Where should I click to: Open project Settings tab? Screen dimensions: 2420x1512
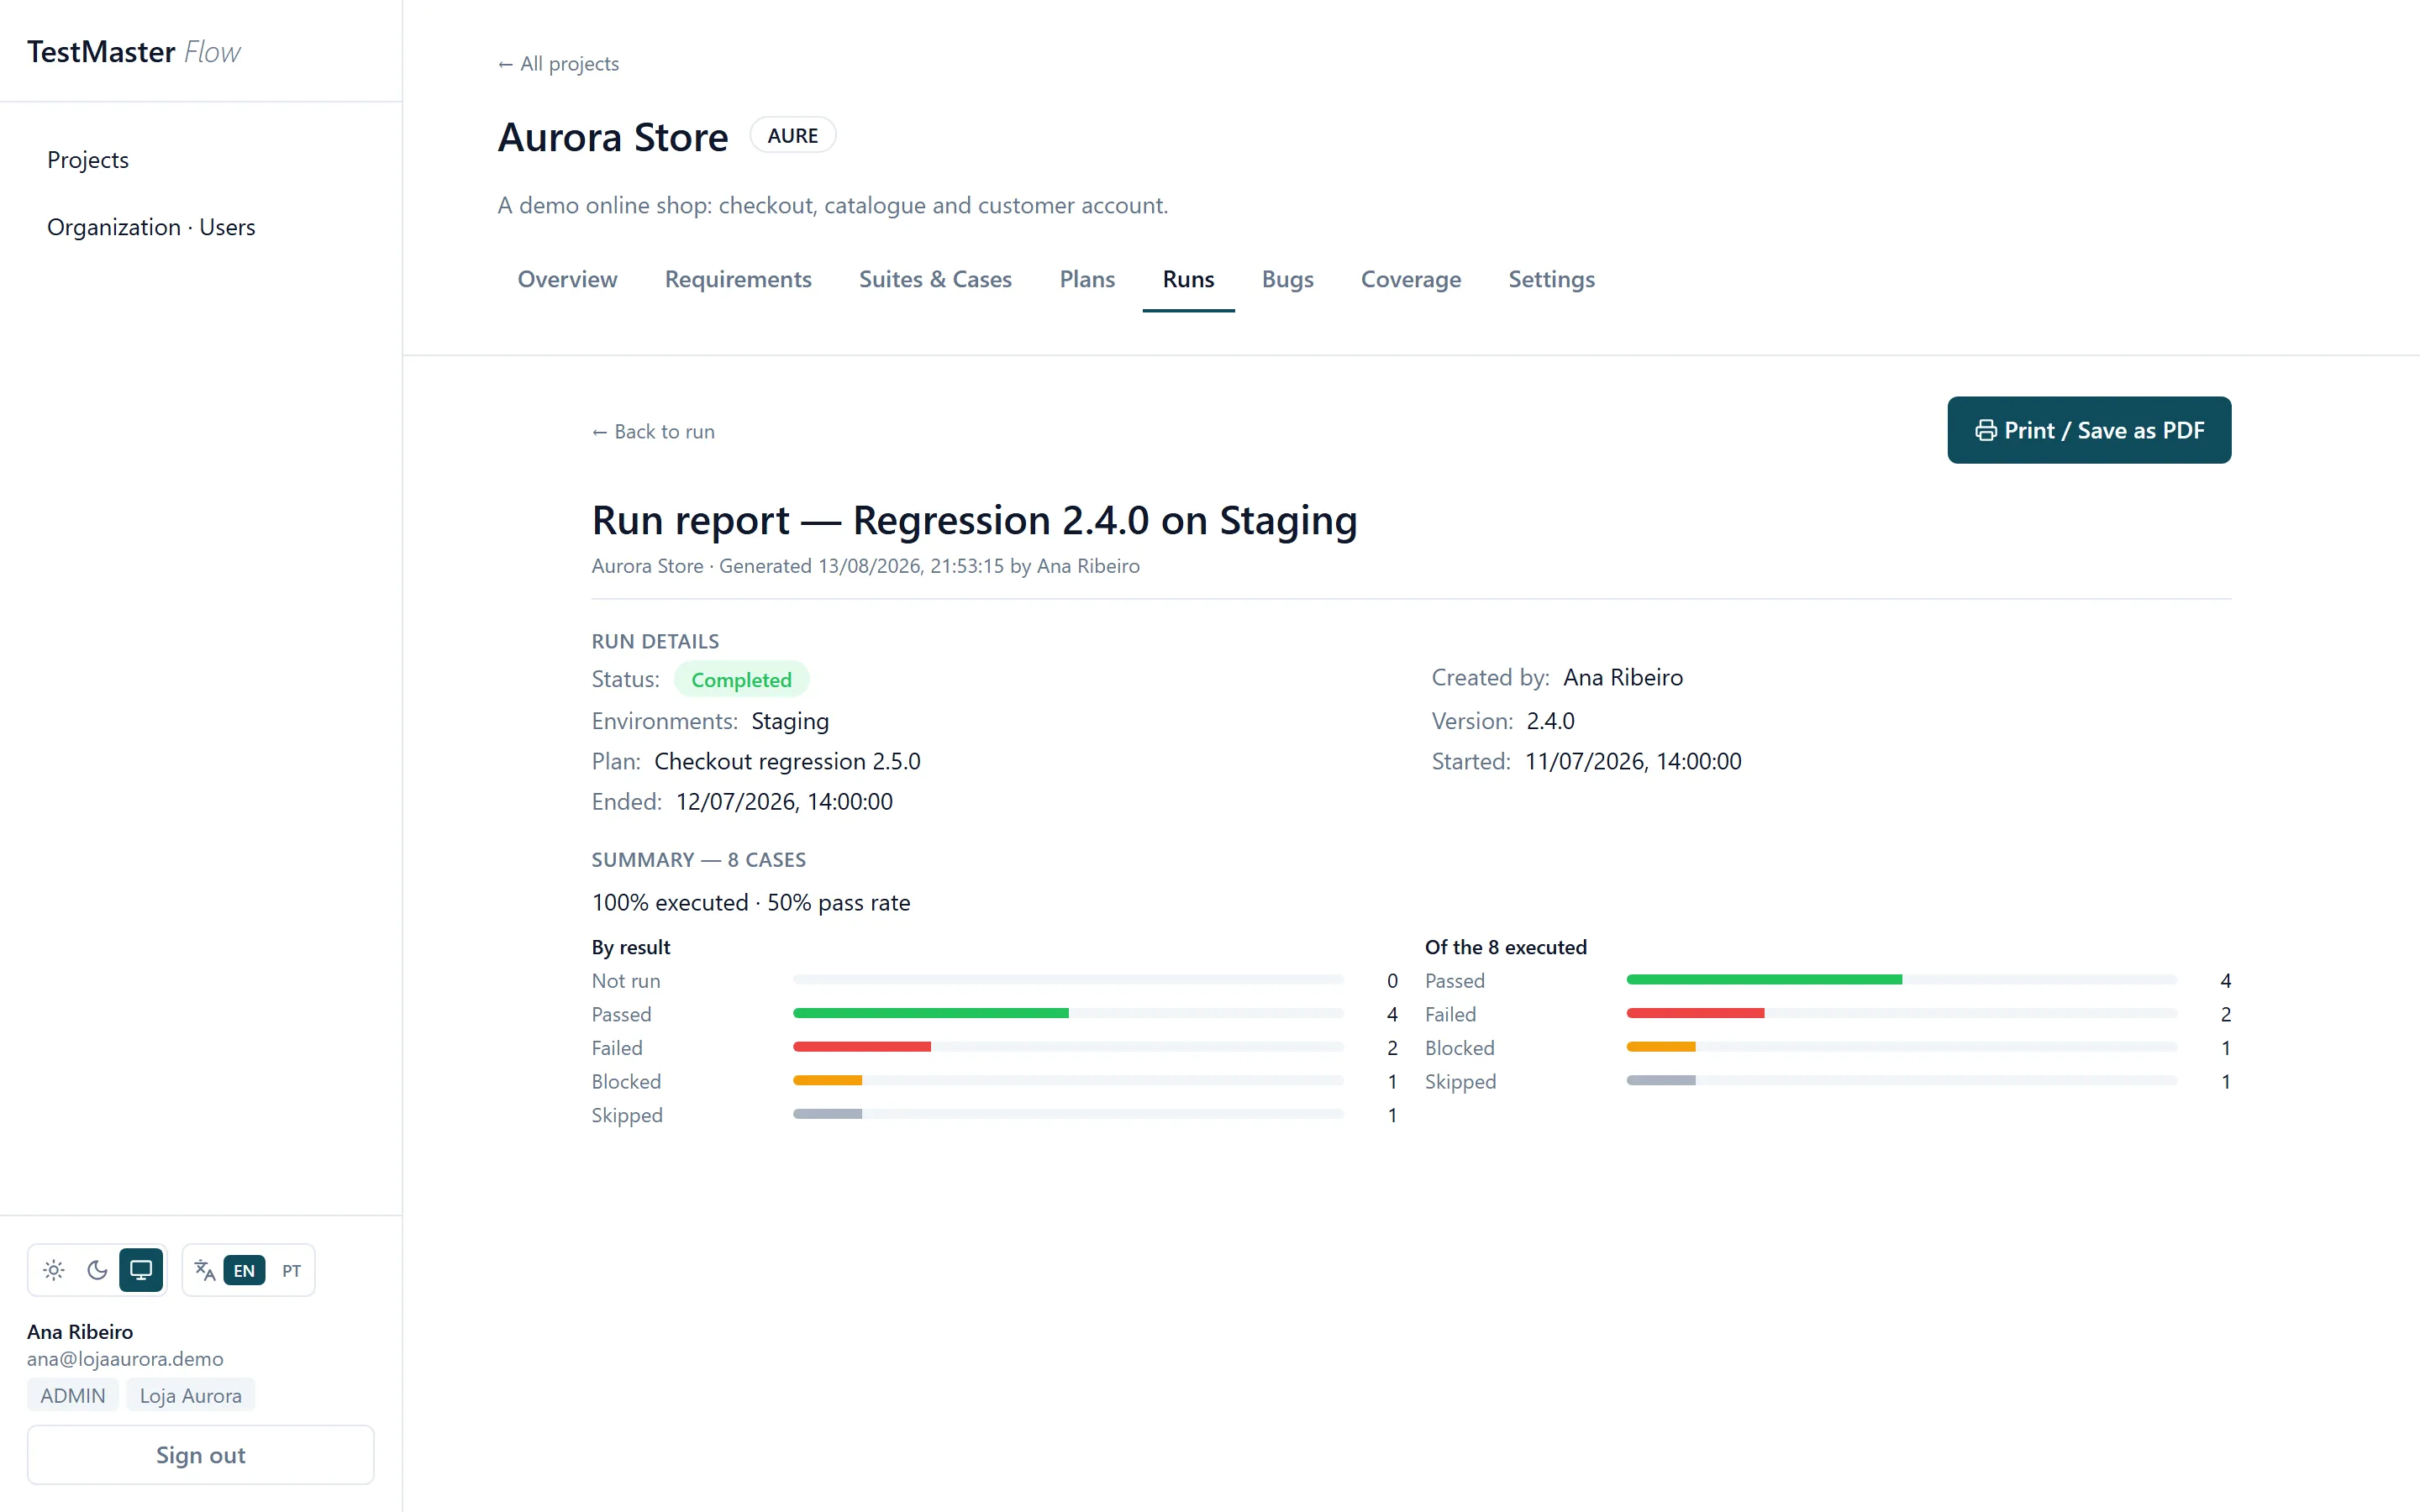coord(1551,279)
